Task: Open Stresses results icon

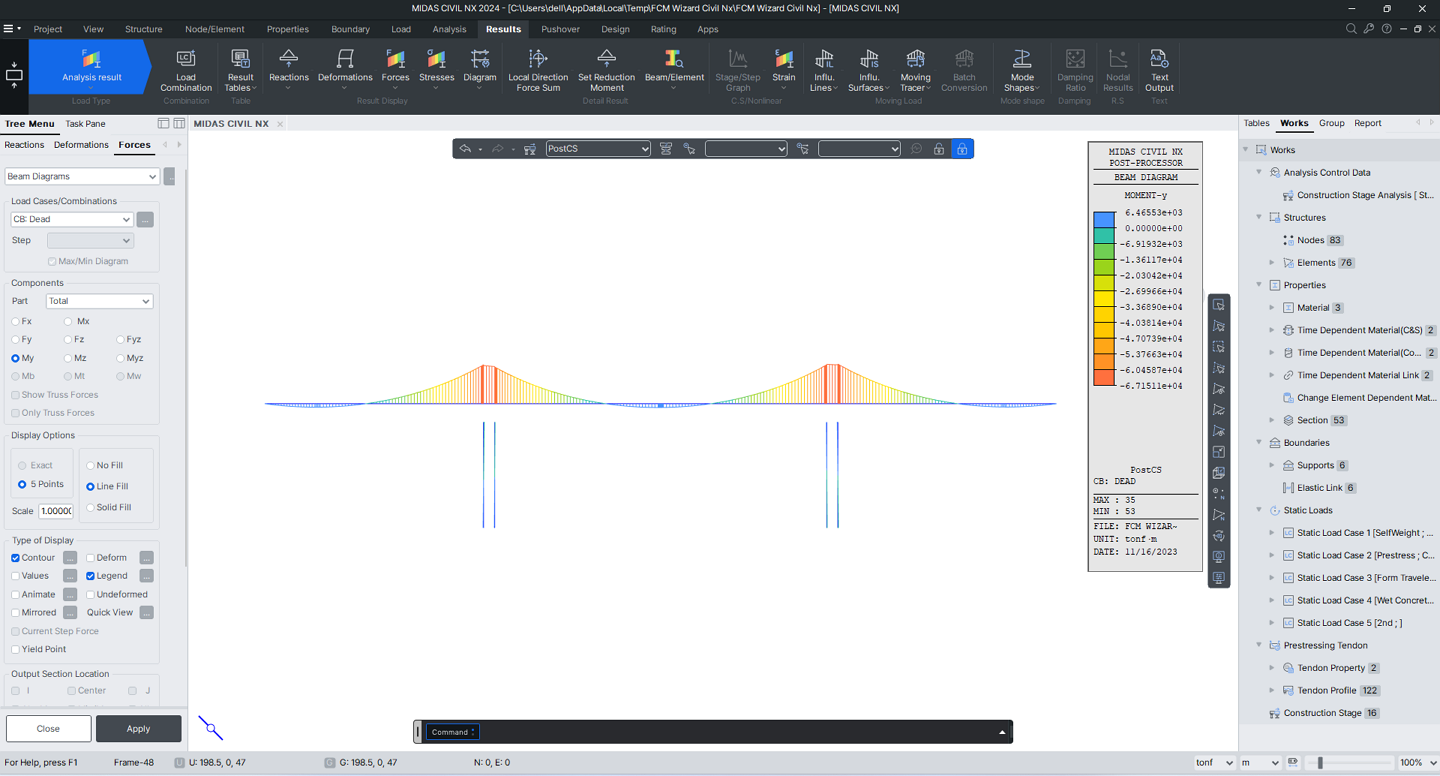Action: point(436,70)
